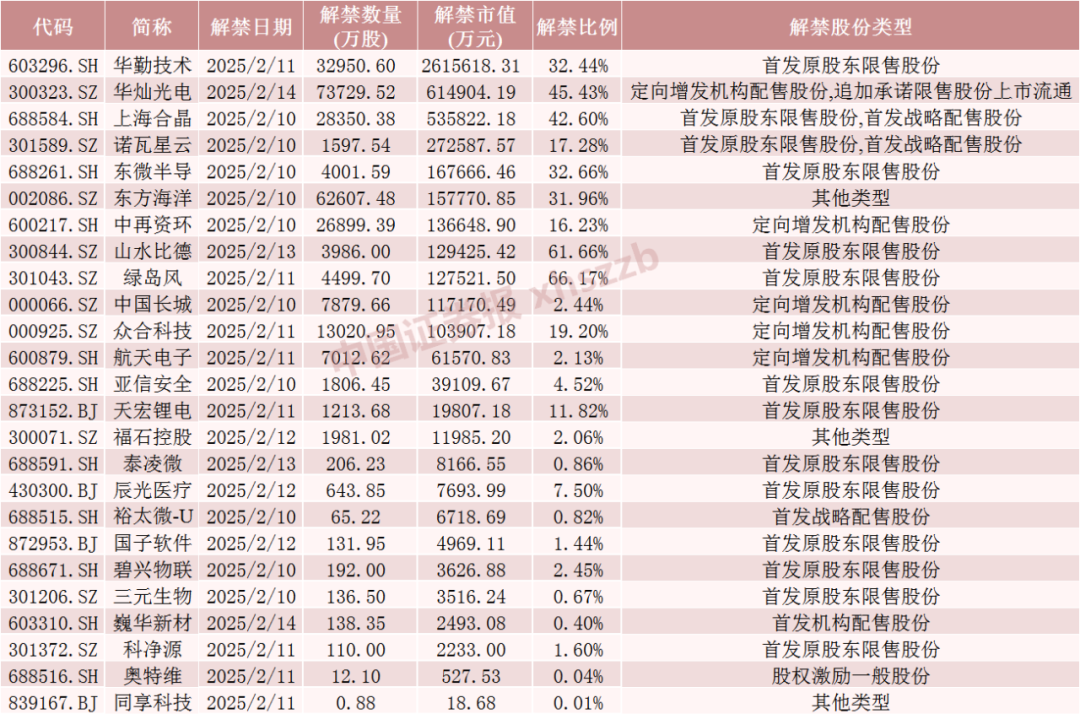
Task: Select the quantity 1806.45
Action: pyautogui.click(x=355, y=385)
